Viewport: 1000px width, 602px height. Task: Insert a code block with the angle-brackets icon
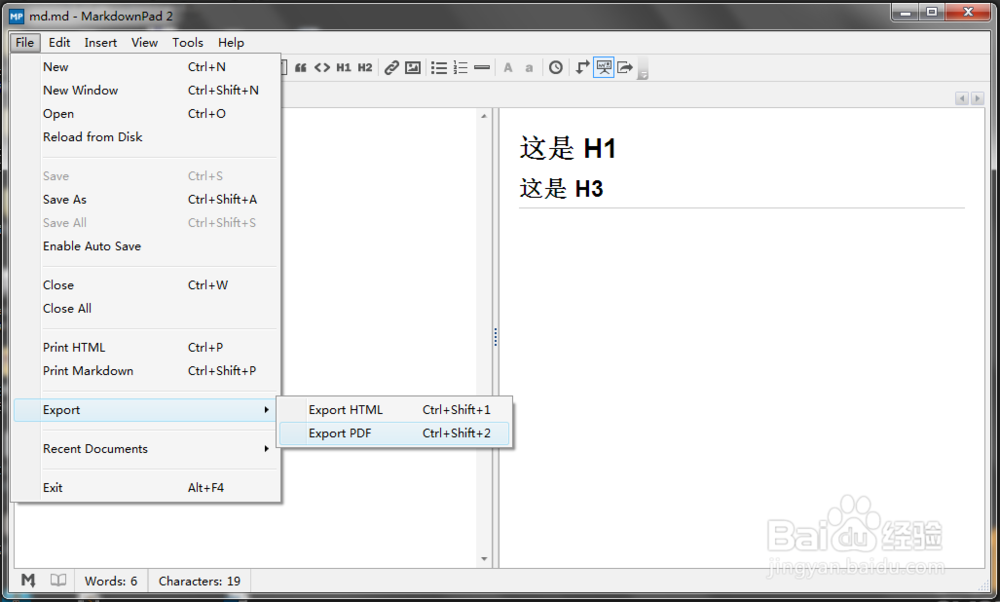pos(322,68)
